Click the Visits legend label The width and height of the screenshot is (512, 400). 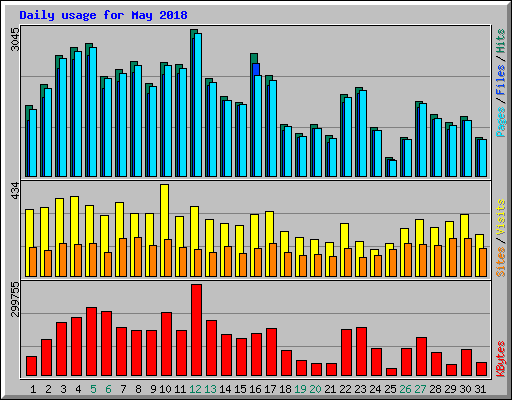click(x=501, y=217)
